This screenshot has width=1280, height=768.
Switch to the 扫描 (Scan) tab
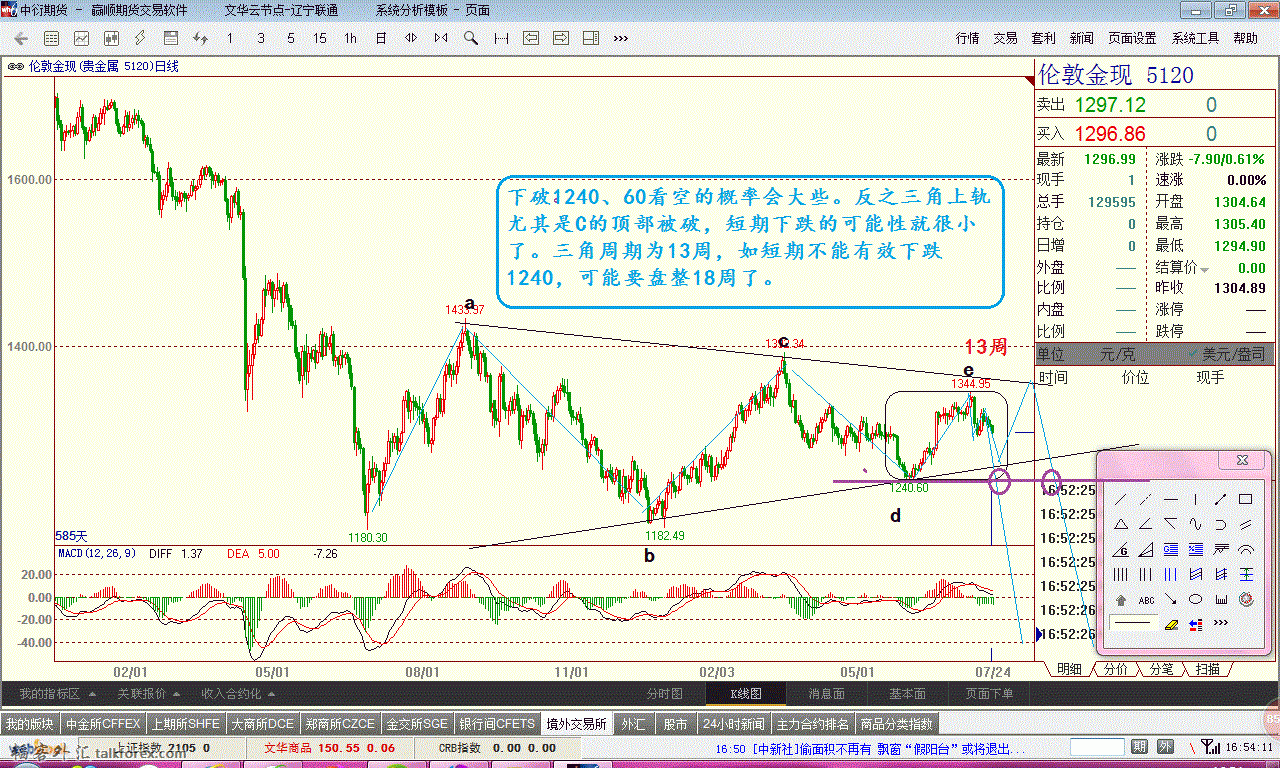pyautogui.click(x=1207, y=669)
